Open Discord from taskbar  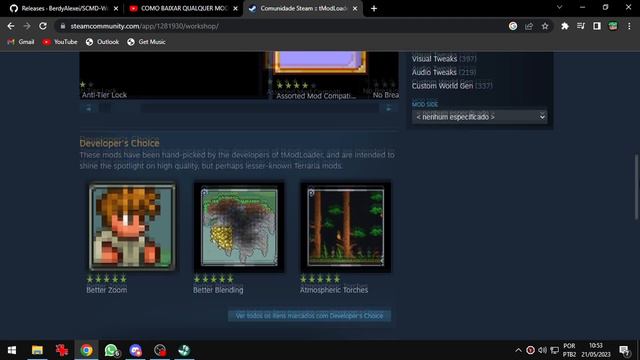coord(135,350)
